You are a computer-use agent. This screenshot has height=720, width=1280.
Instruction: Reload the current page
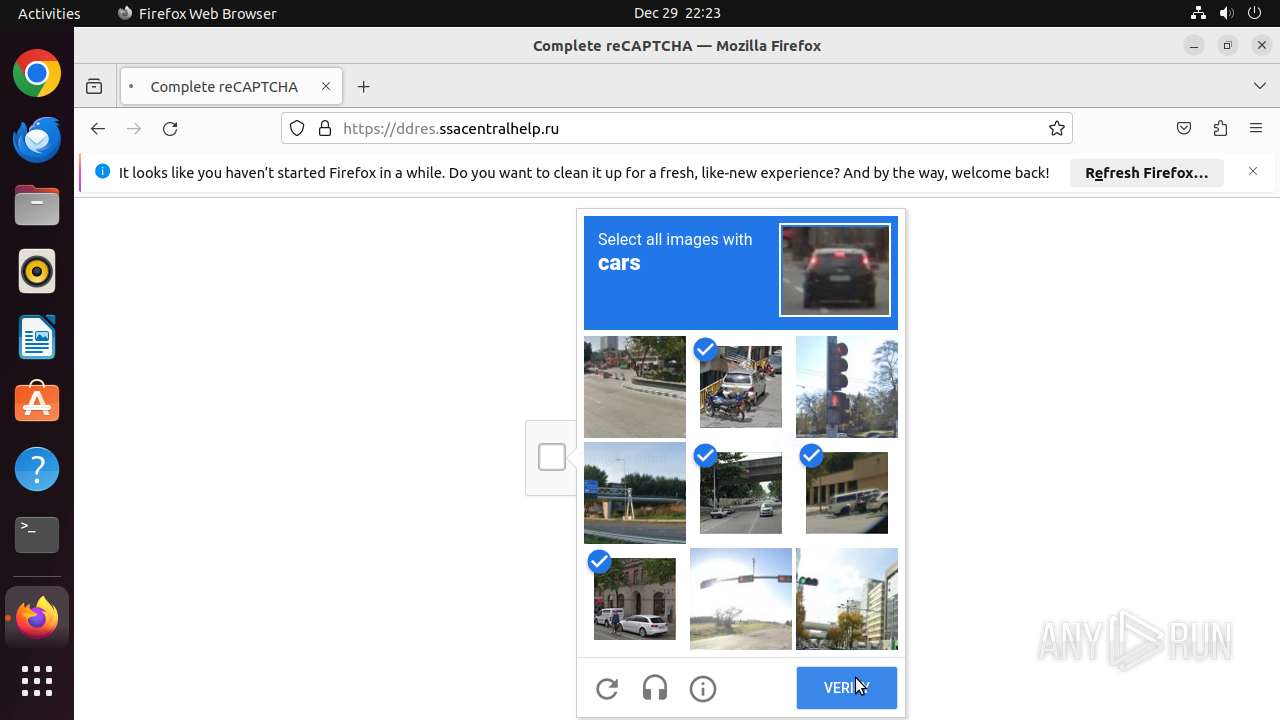coord(170,128)
